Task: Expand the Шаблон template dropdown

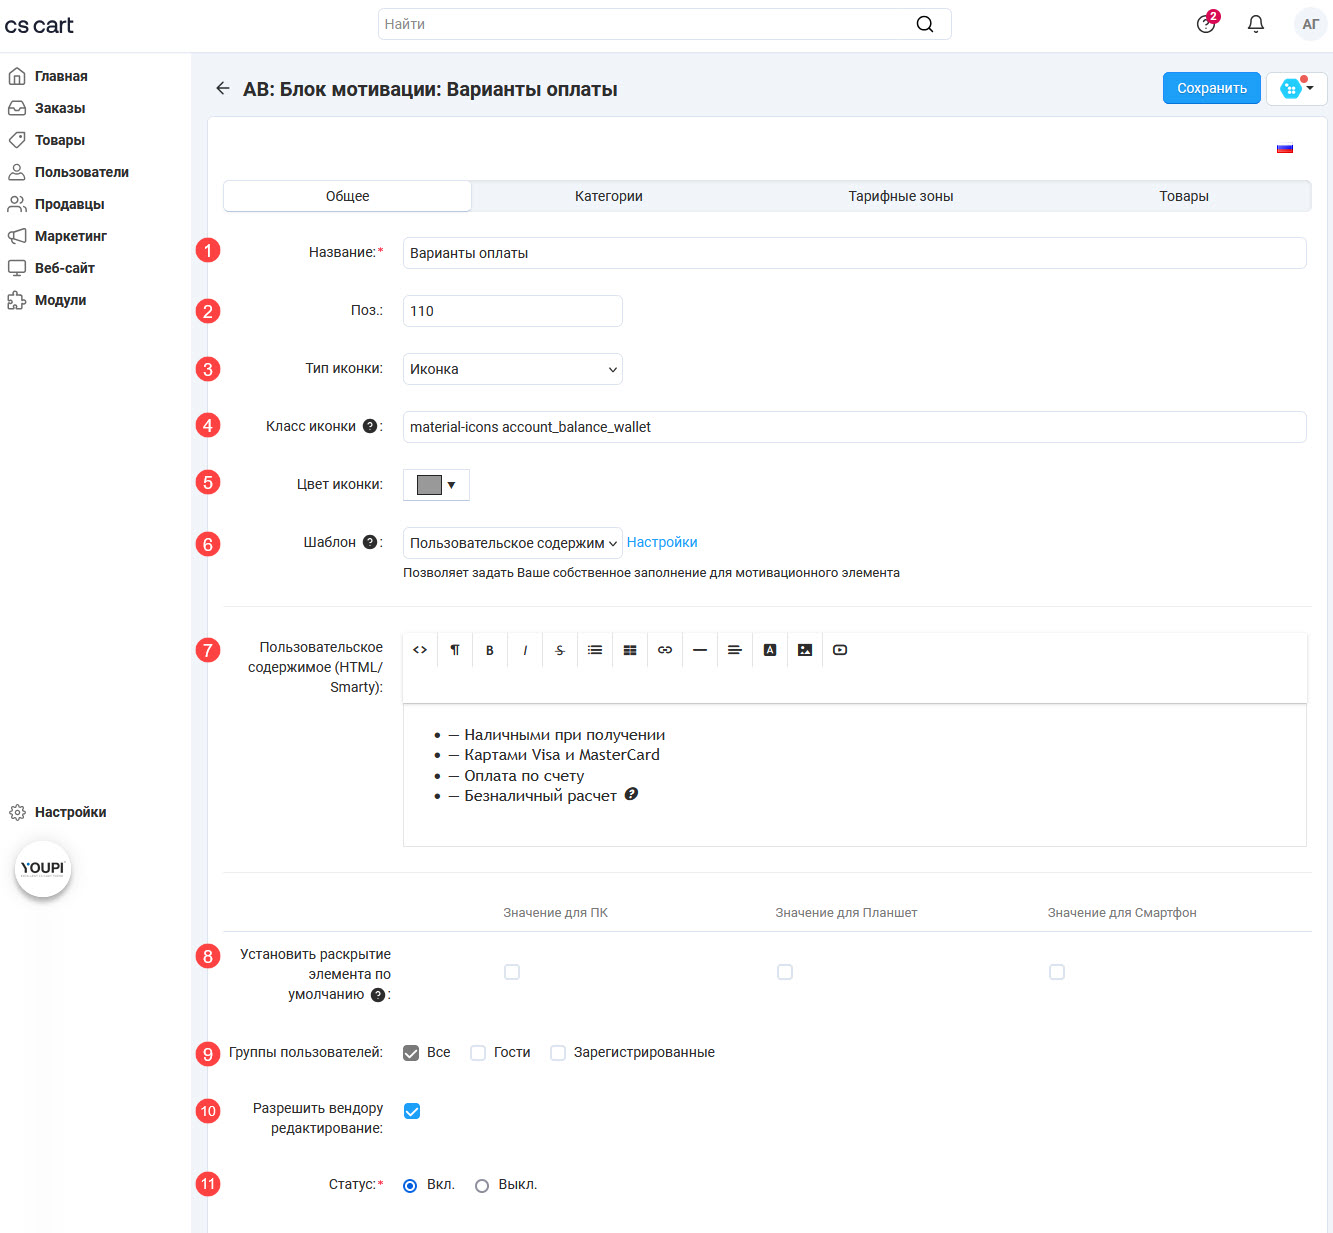Action: tap(512, 543)
